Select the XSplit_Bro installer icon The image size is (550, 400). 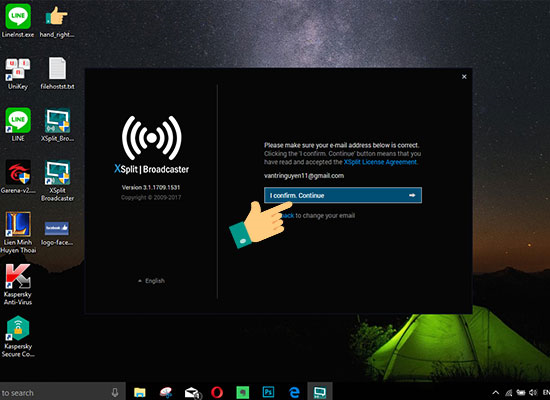tap(57, 125)
